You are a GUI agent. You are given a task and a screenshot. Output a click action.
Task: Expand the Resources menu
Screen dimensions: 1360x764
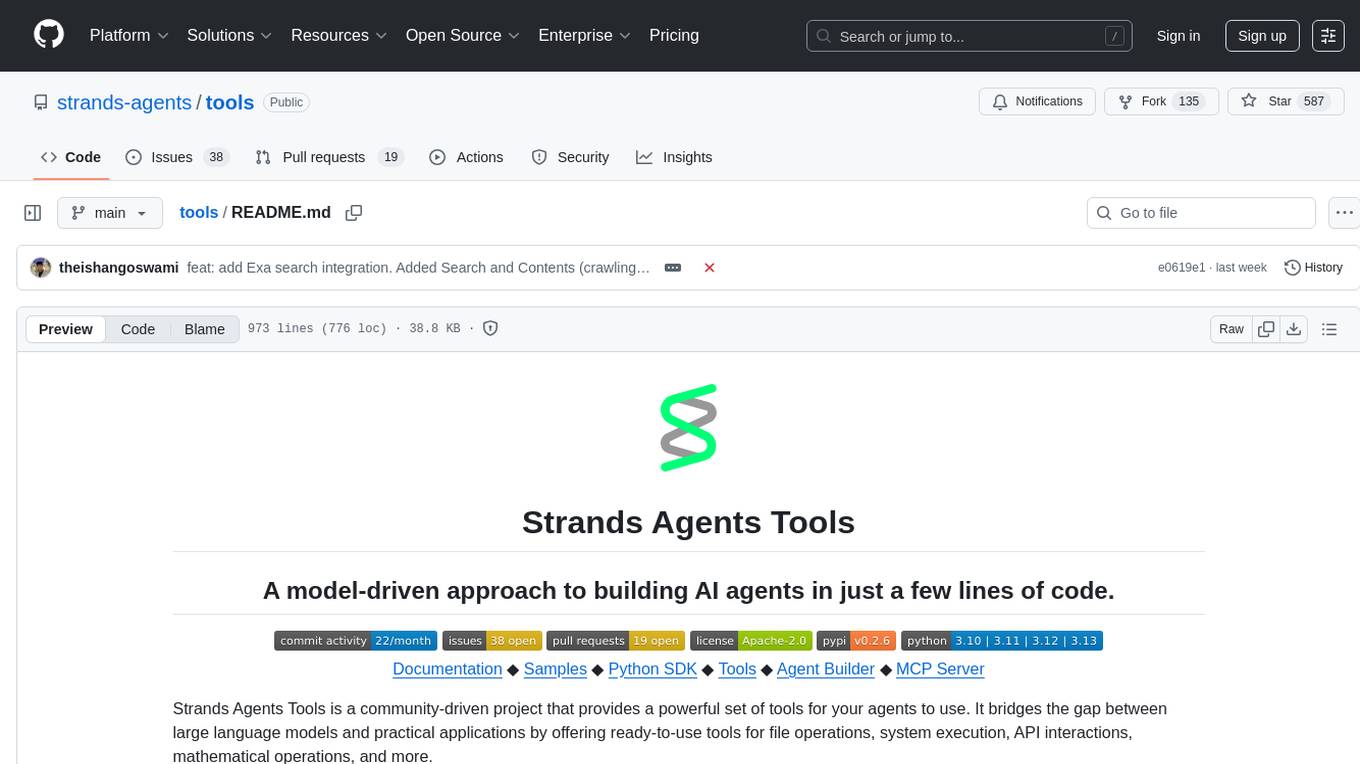[x=339, y=35]
